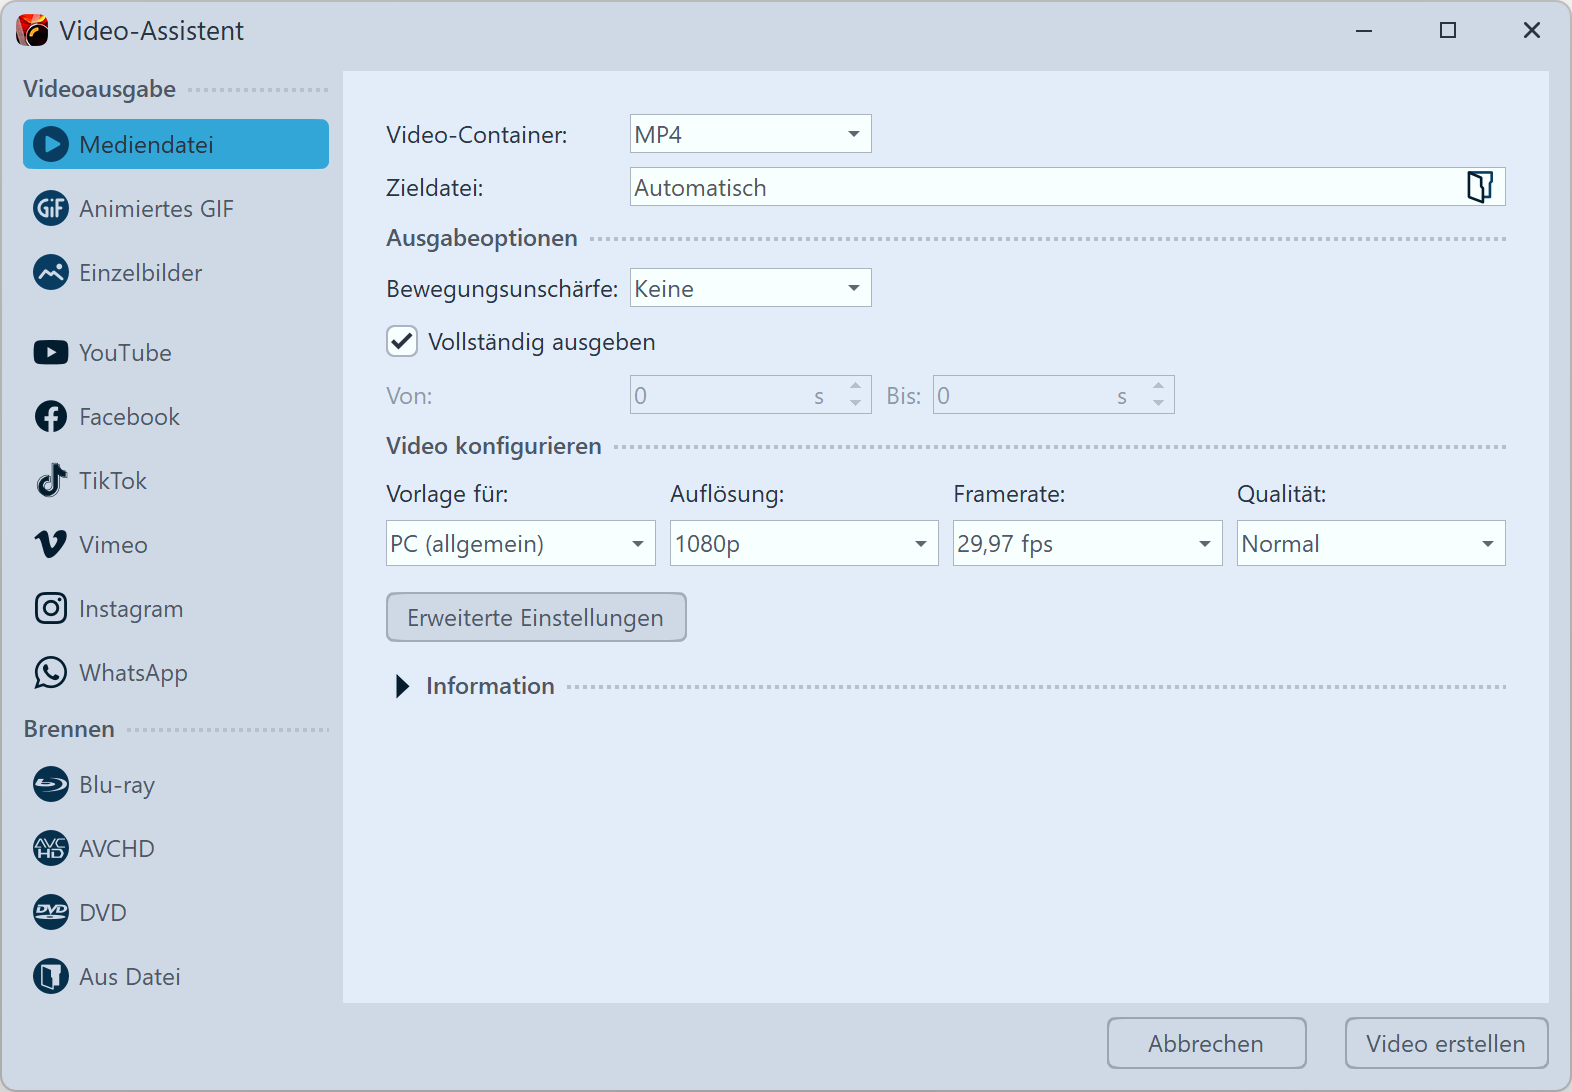Browse for Zieldatei using file icon
The height and width of the screenshot is (1092, 1572).
click(x=1479, y=187)
